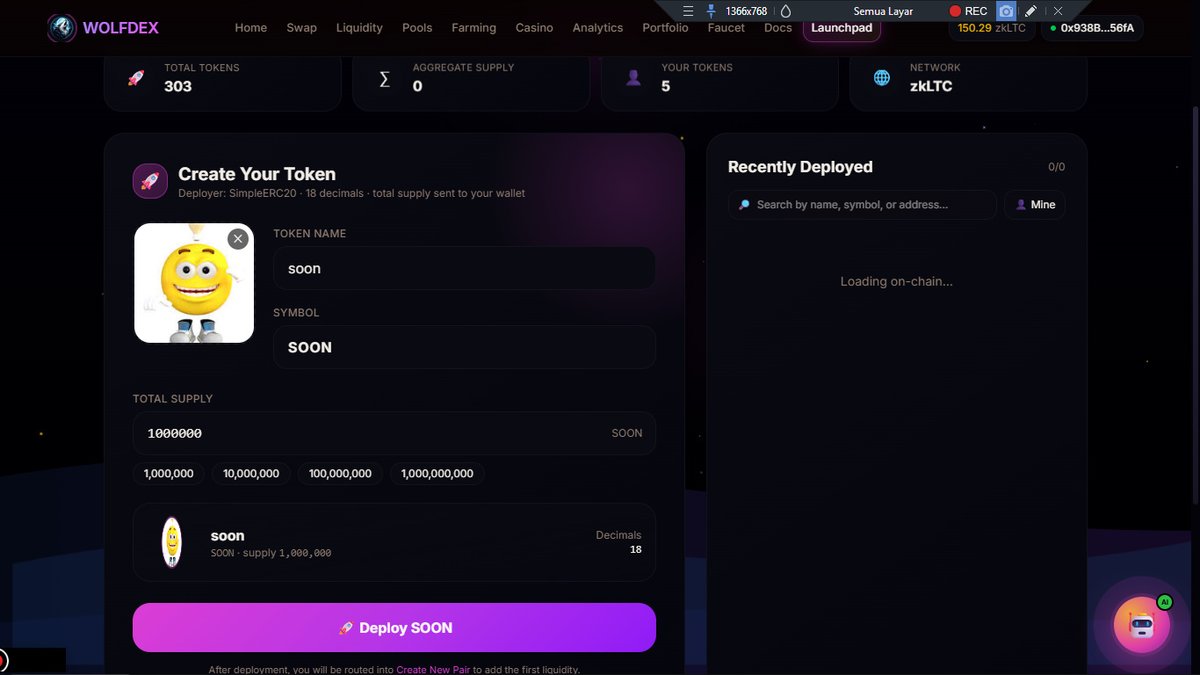Click the recorder hamburger menu icon
Screen dimensions: 1200x675
(688, 11)
